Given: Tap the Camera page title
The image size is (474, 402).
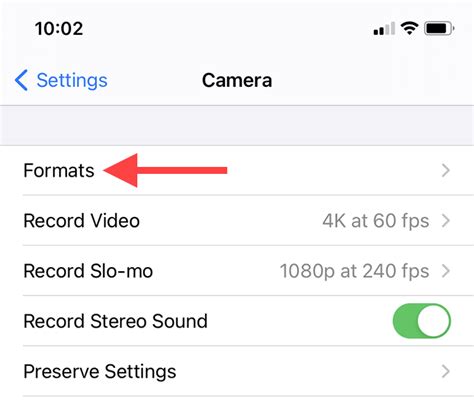Looking at the screenshot, I should 237,80.
